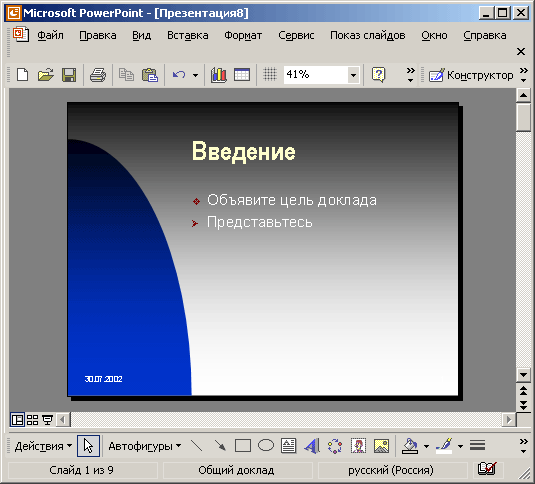535x484 pixels.
Task: Open the Вставка menu
Action: [x=188, y=35]
